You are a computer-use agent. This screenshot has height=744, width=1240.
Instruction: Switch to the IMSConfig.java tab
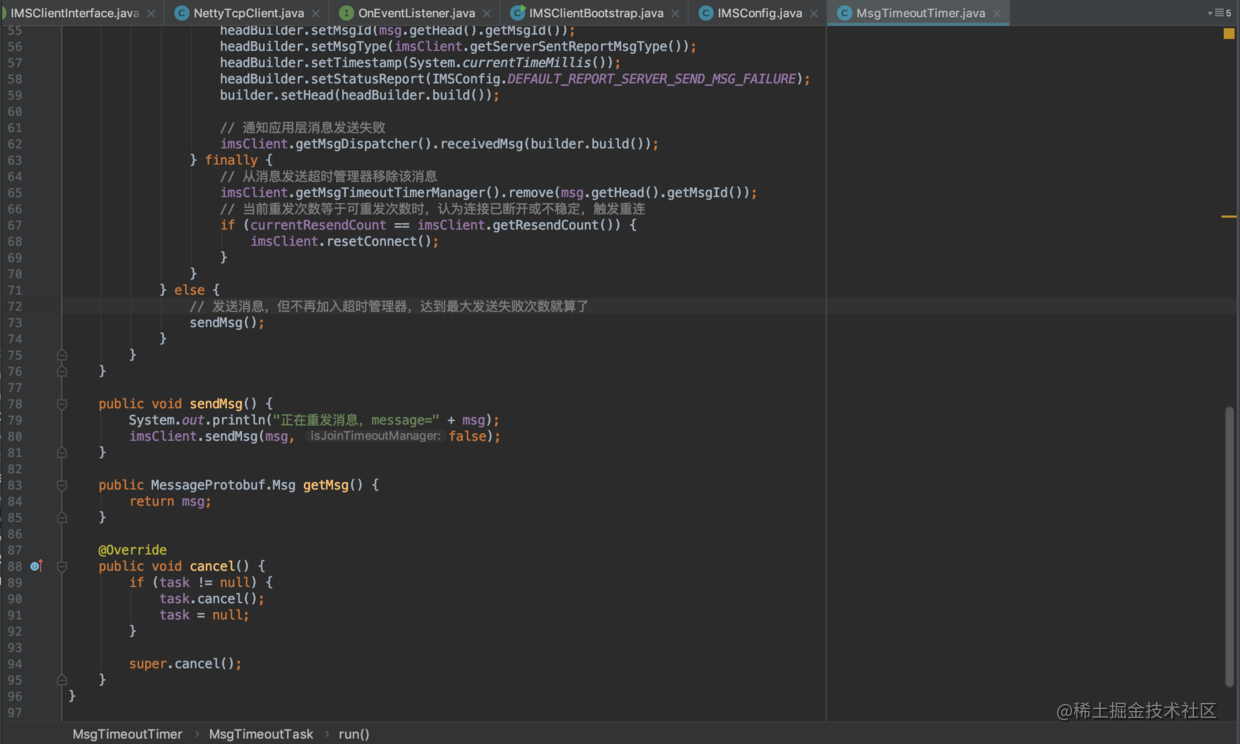coord(759,13)
